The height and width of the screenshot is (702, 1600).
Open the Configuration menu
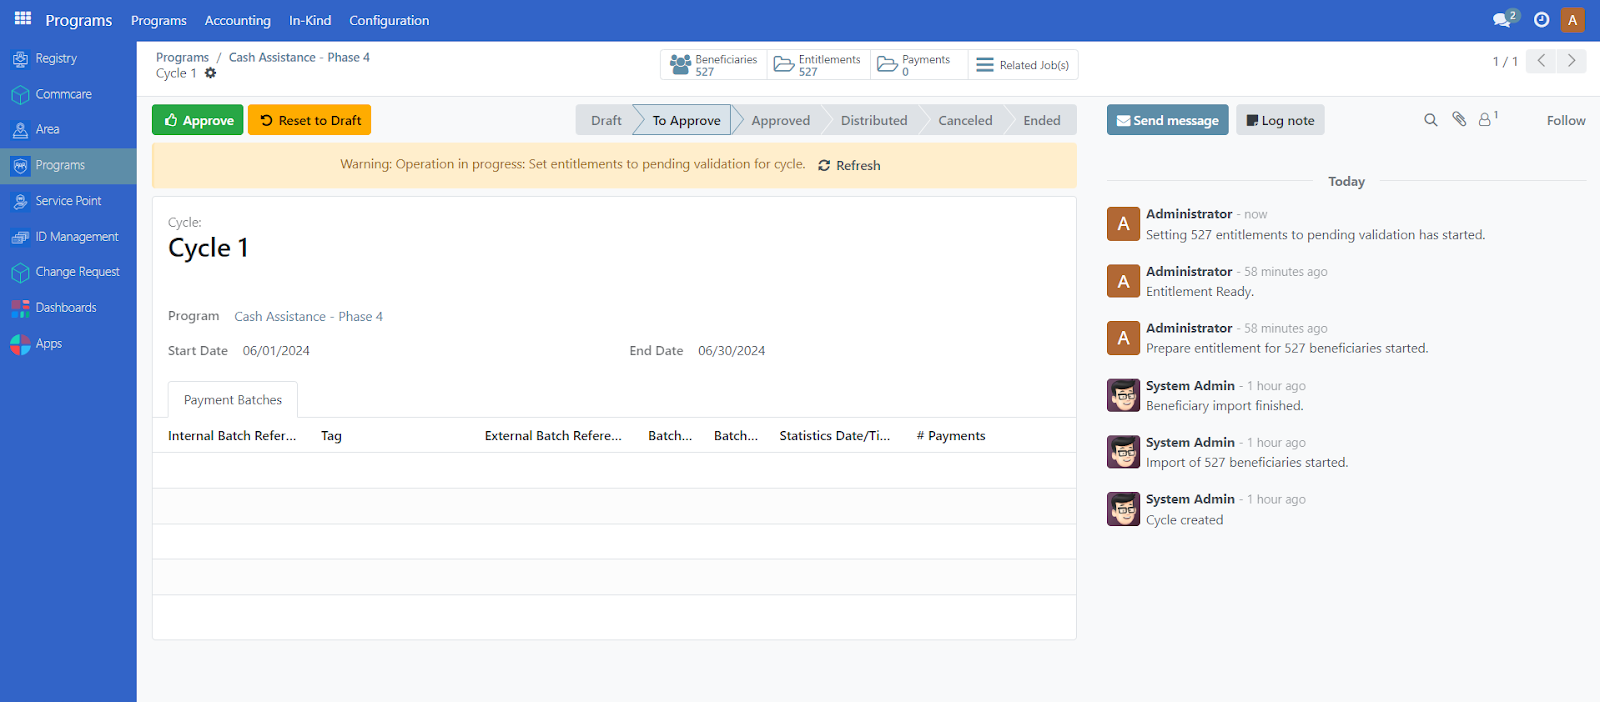pyautogui.click(x=389, y=20)
